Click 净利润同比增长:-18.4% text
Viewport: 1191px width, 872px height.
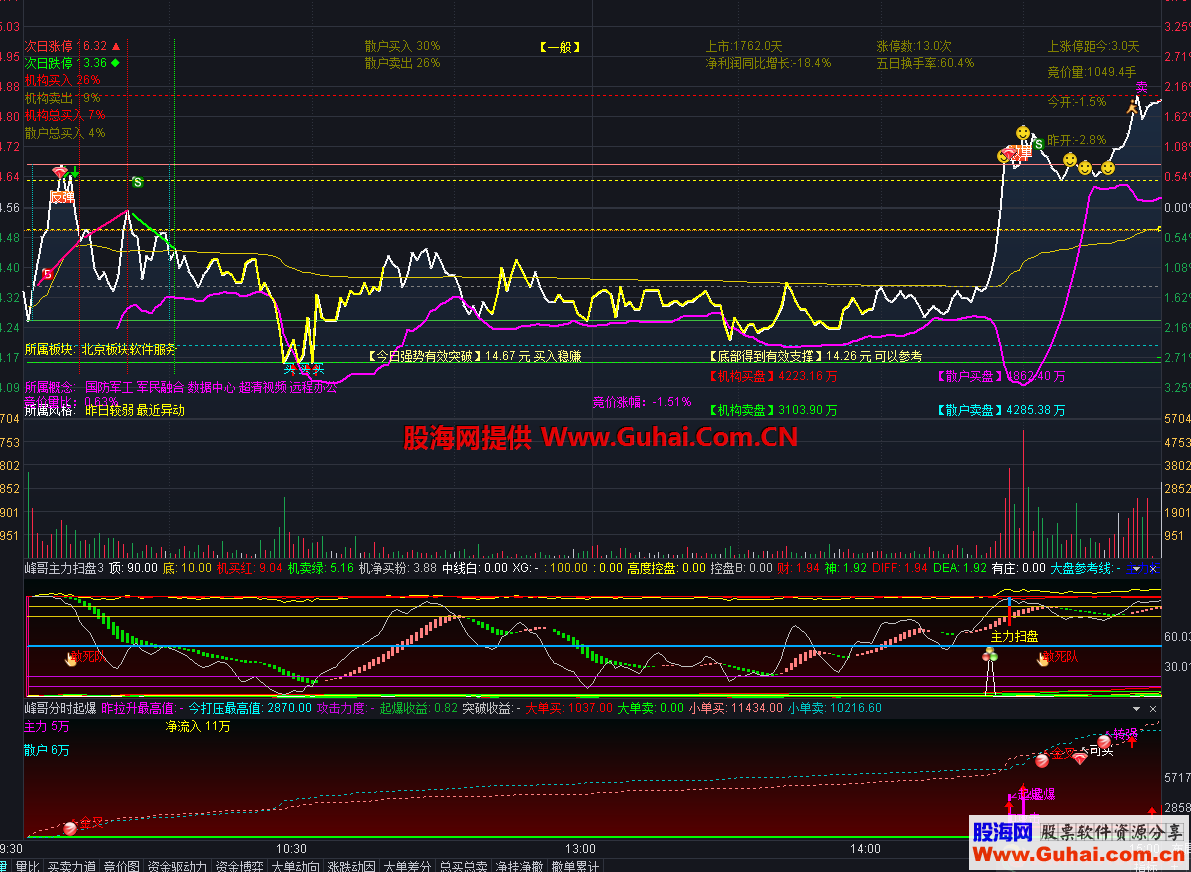pos(768,63)
